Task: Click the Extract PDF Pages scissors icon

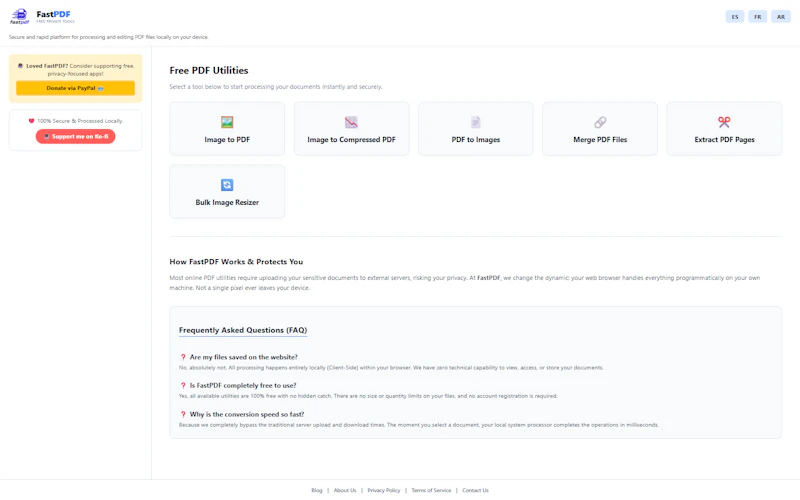Action: (724, 122)
